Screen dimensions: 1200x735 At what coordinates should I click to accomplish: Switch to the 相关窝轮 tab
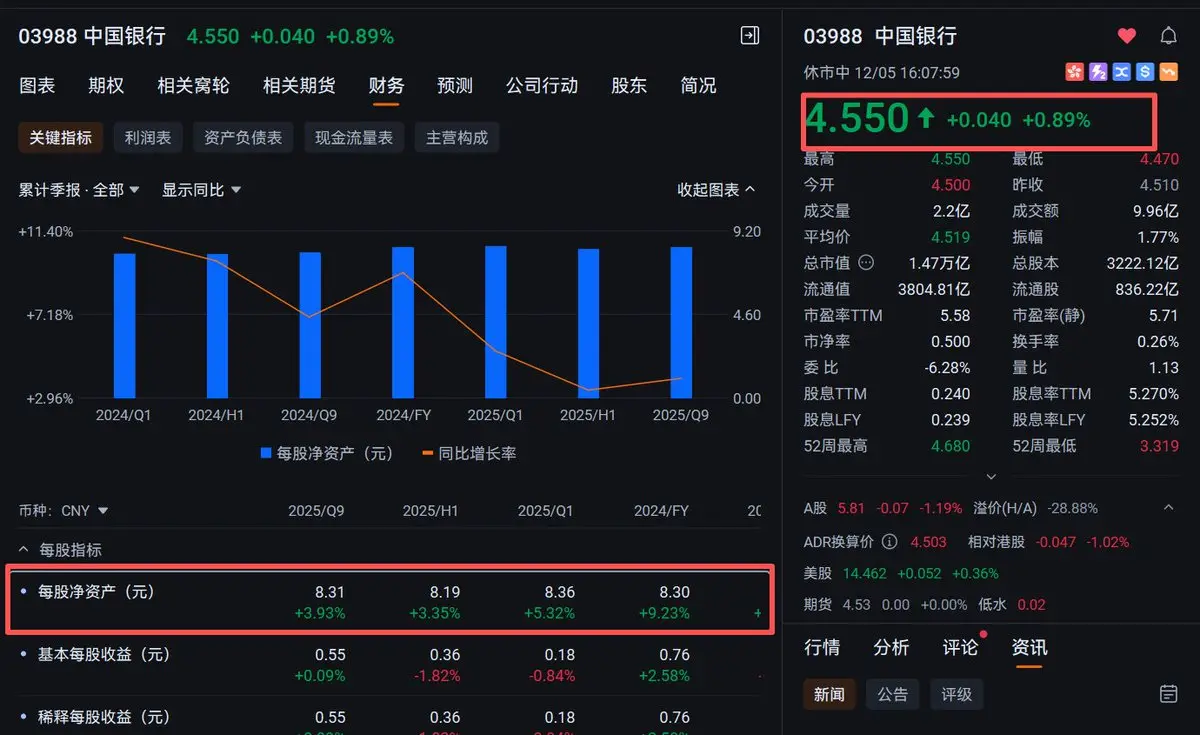coord(193,86)
